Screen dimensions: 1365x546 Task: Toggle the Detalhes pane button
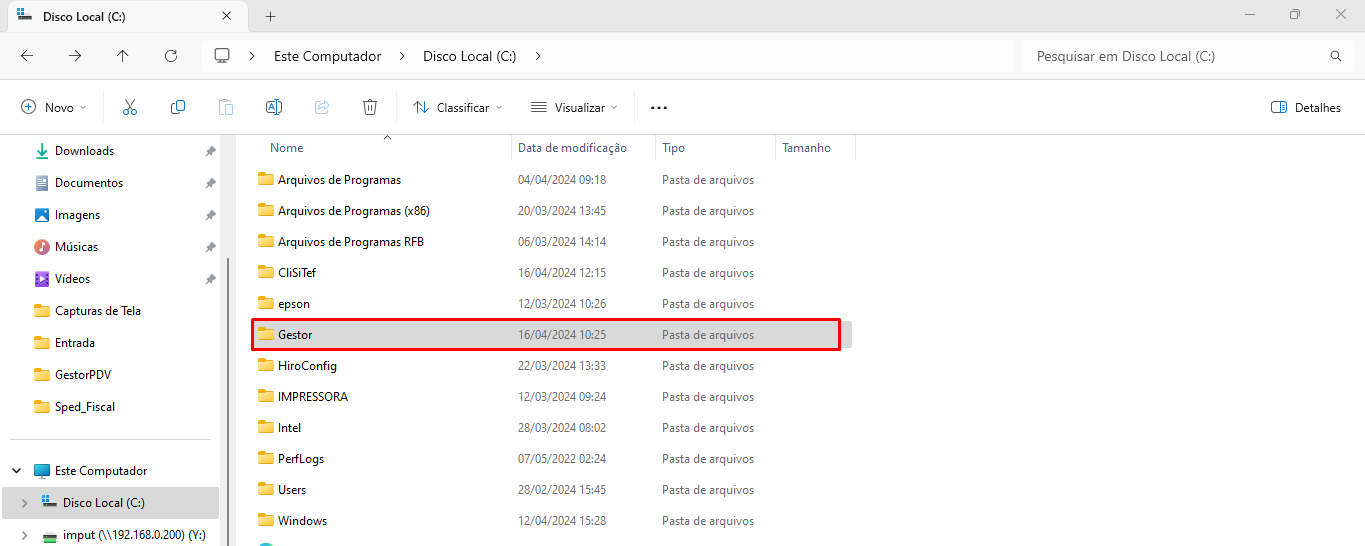(1305, 107)
